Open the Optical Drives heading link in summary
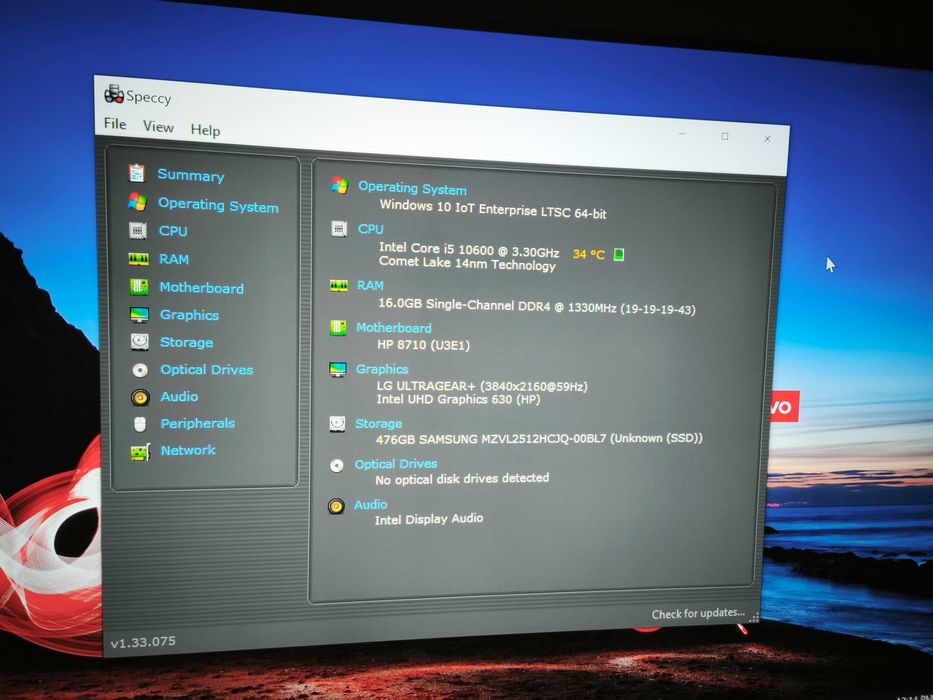Screen dimensions: 933x700 click(x=396, y=464)
